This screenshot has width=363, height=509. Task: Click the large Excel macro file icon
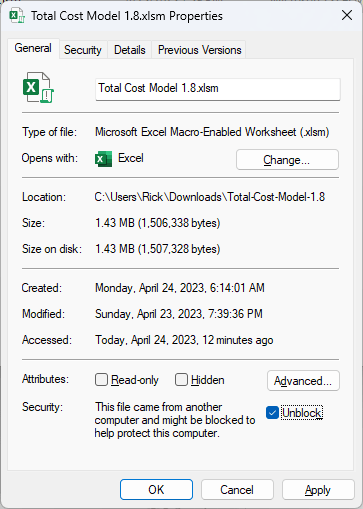tap(38, 88)
